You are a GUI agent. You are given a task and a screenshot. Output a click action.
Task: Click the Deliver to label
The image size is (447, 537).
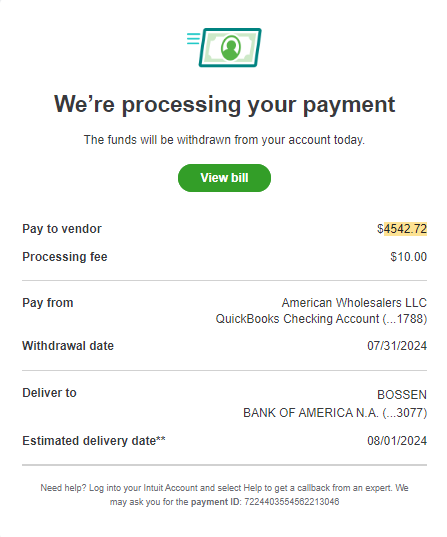tap(49, 393)
